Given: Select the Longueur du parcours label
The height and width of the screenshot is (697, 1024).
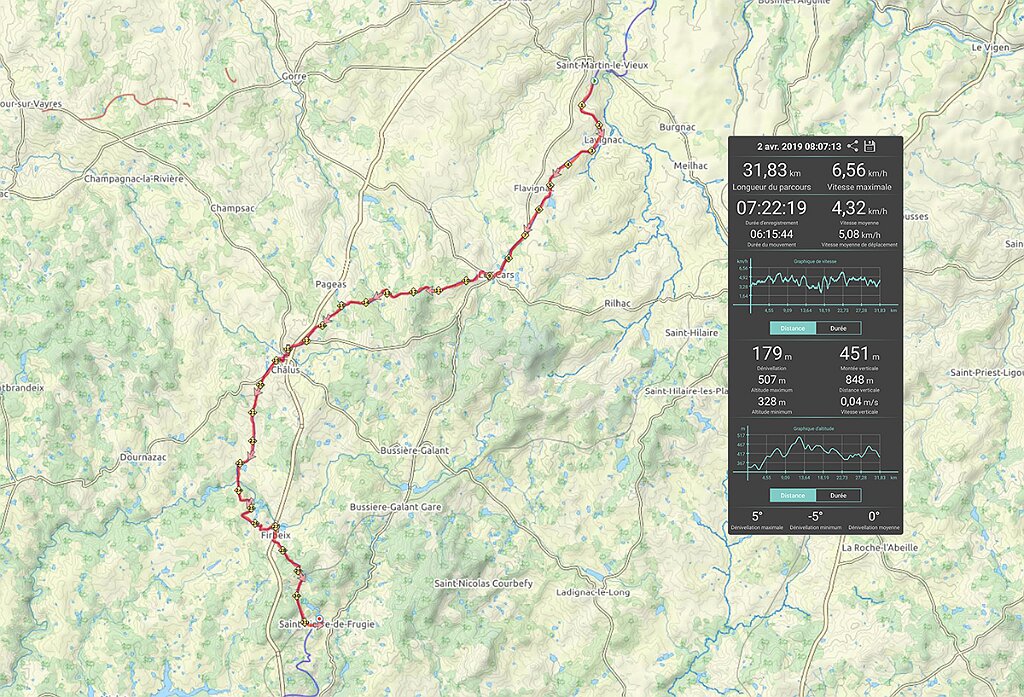Looking at the screenshot, I should 771,187.
